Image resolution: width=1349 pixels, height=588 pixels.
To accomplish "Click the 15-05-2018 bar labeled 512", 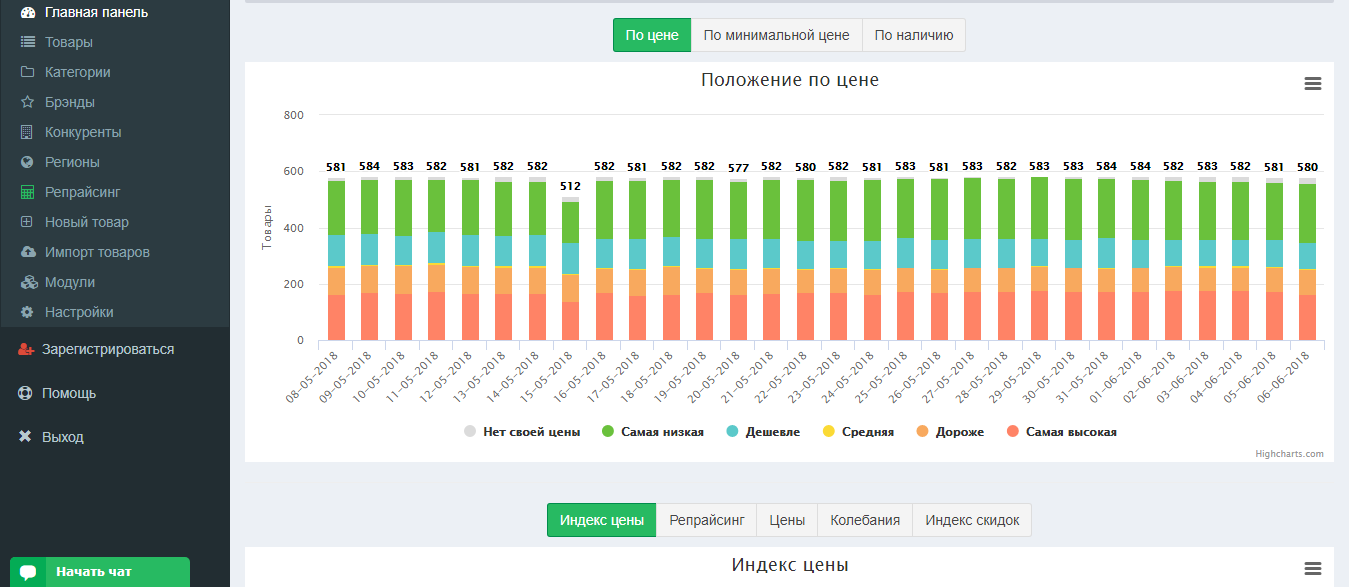I will tap(570, 270).
